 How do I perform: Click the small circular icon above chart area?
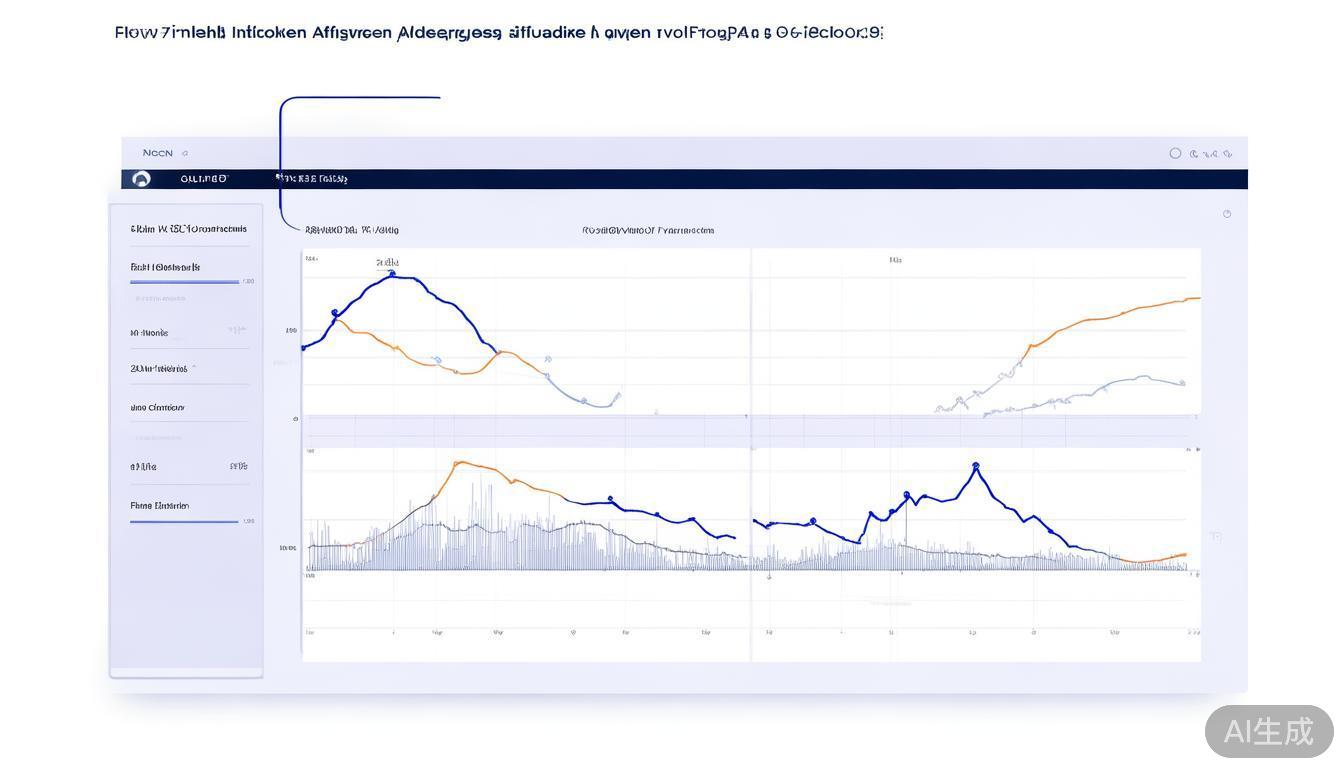coord(1227,213)
